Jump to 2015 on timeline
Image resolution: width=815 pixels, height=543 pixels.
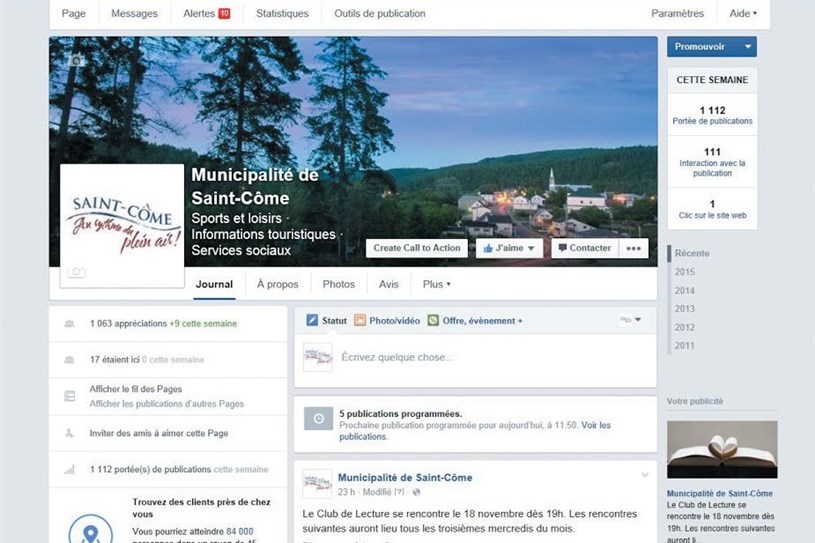[x=685, y=272]
